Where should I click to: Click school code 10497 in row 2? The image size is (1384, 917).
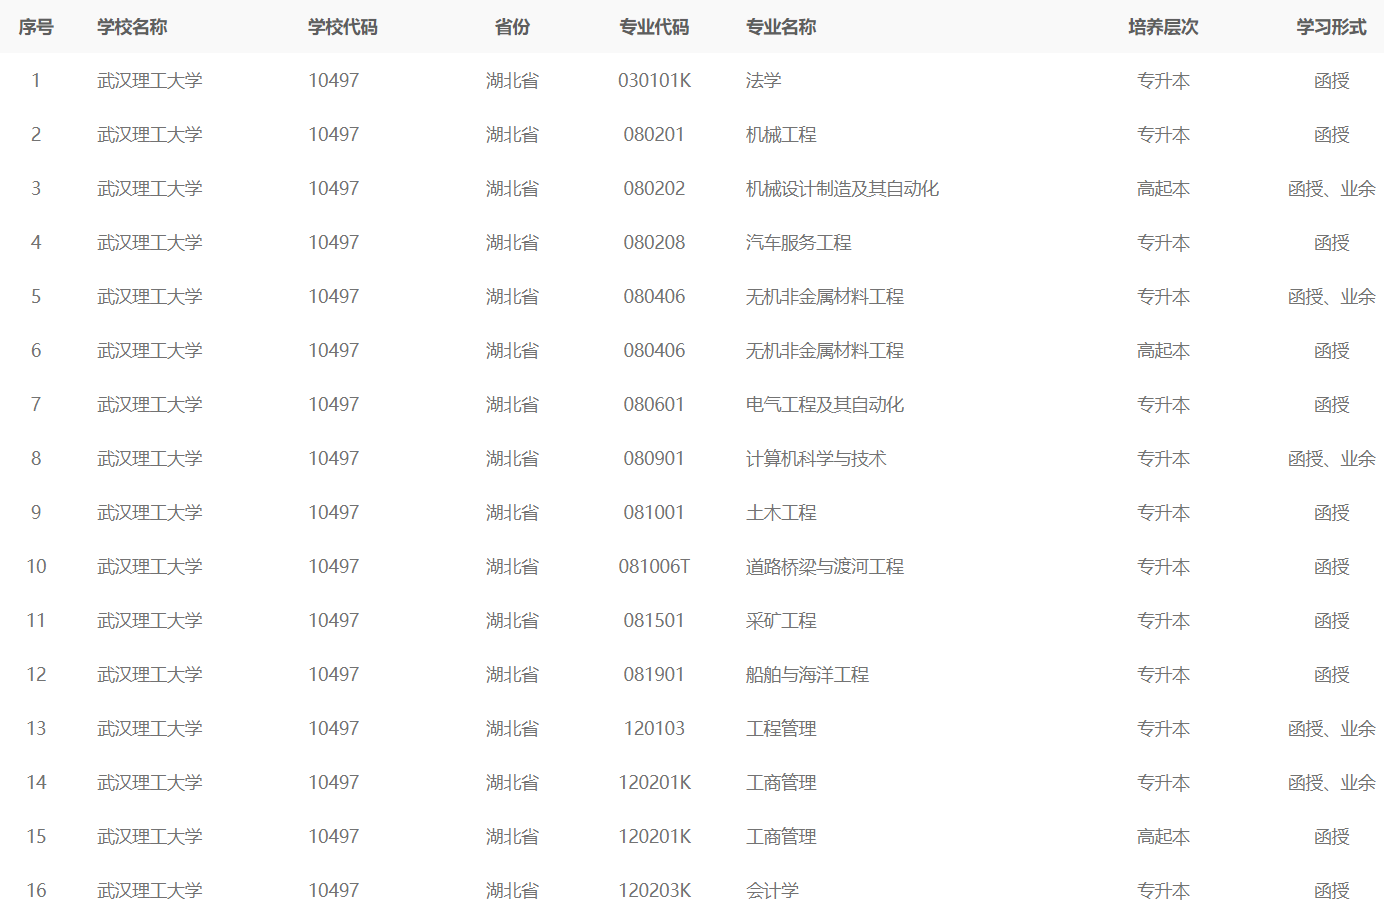(x=333, y=135)
